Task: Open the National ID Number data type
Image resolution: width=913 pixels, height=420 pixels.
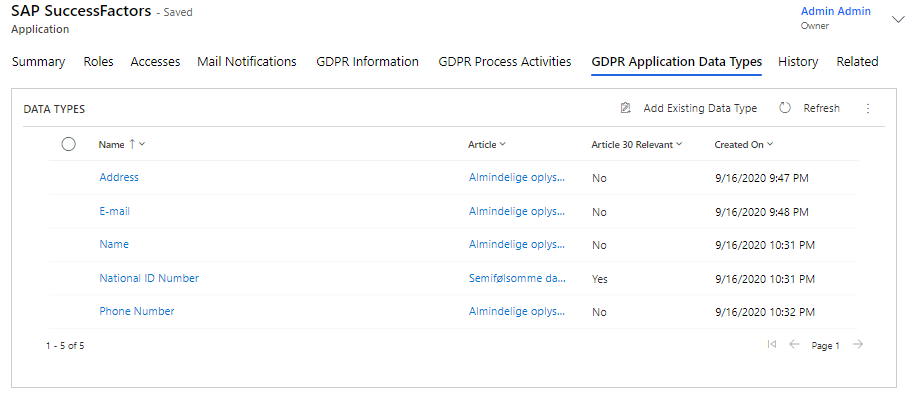Action: click(149, 278)
